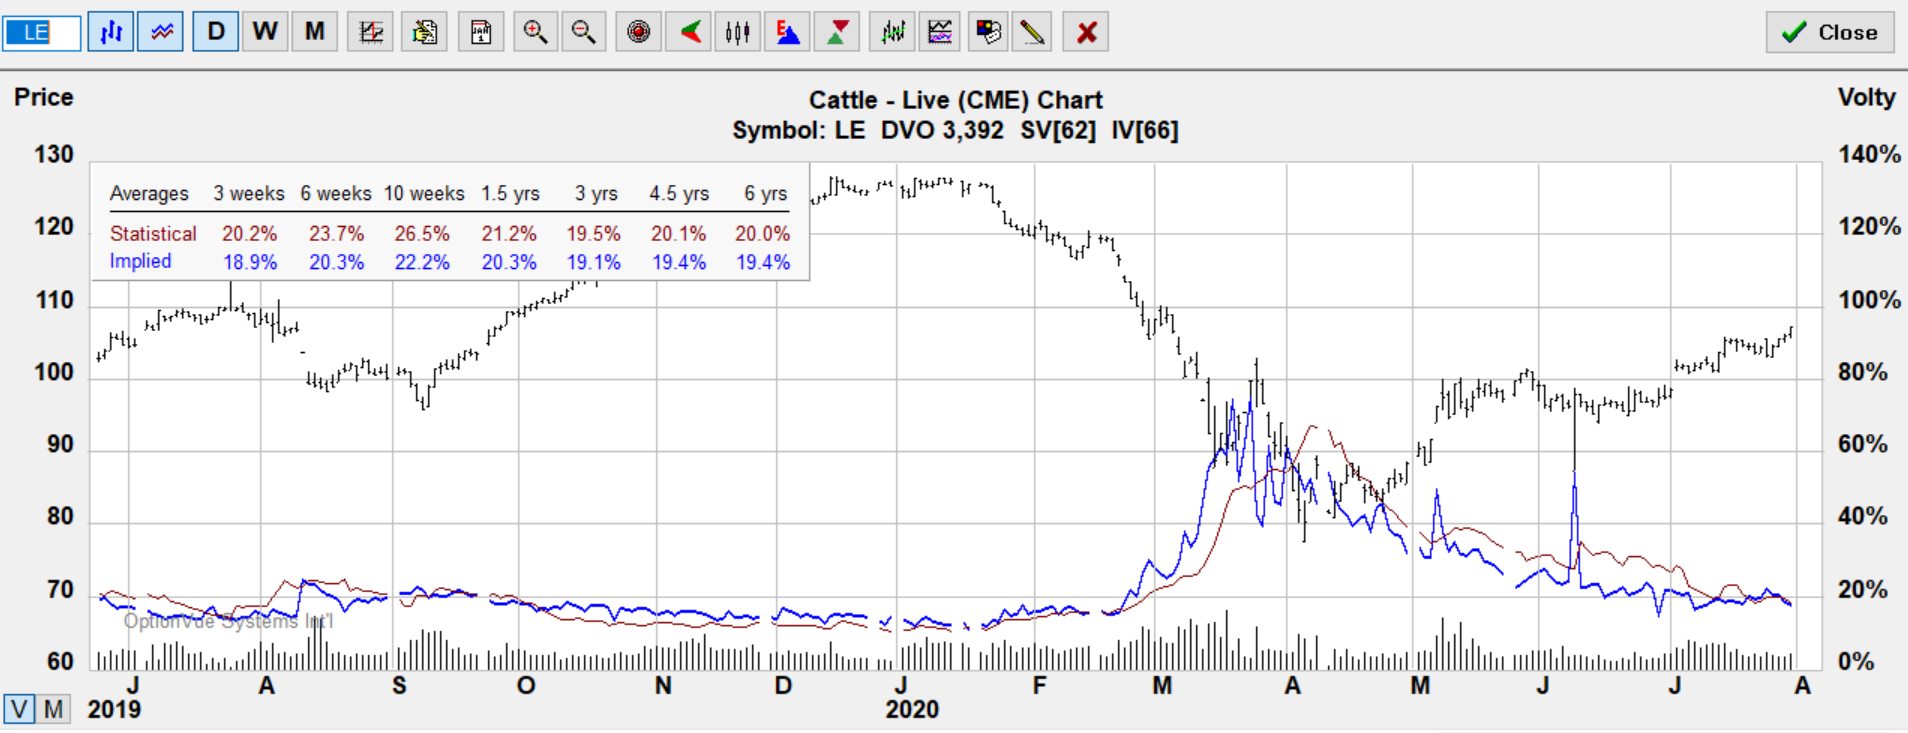Click the chart title Cattle - Live (CME) Chart
This screenshot has width=1908, height=733.
pyautogui.click(x=955, y=100)
